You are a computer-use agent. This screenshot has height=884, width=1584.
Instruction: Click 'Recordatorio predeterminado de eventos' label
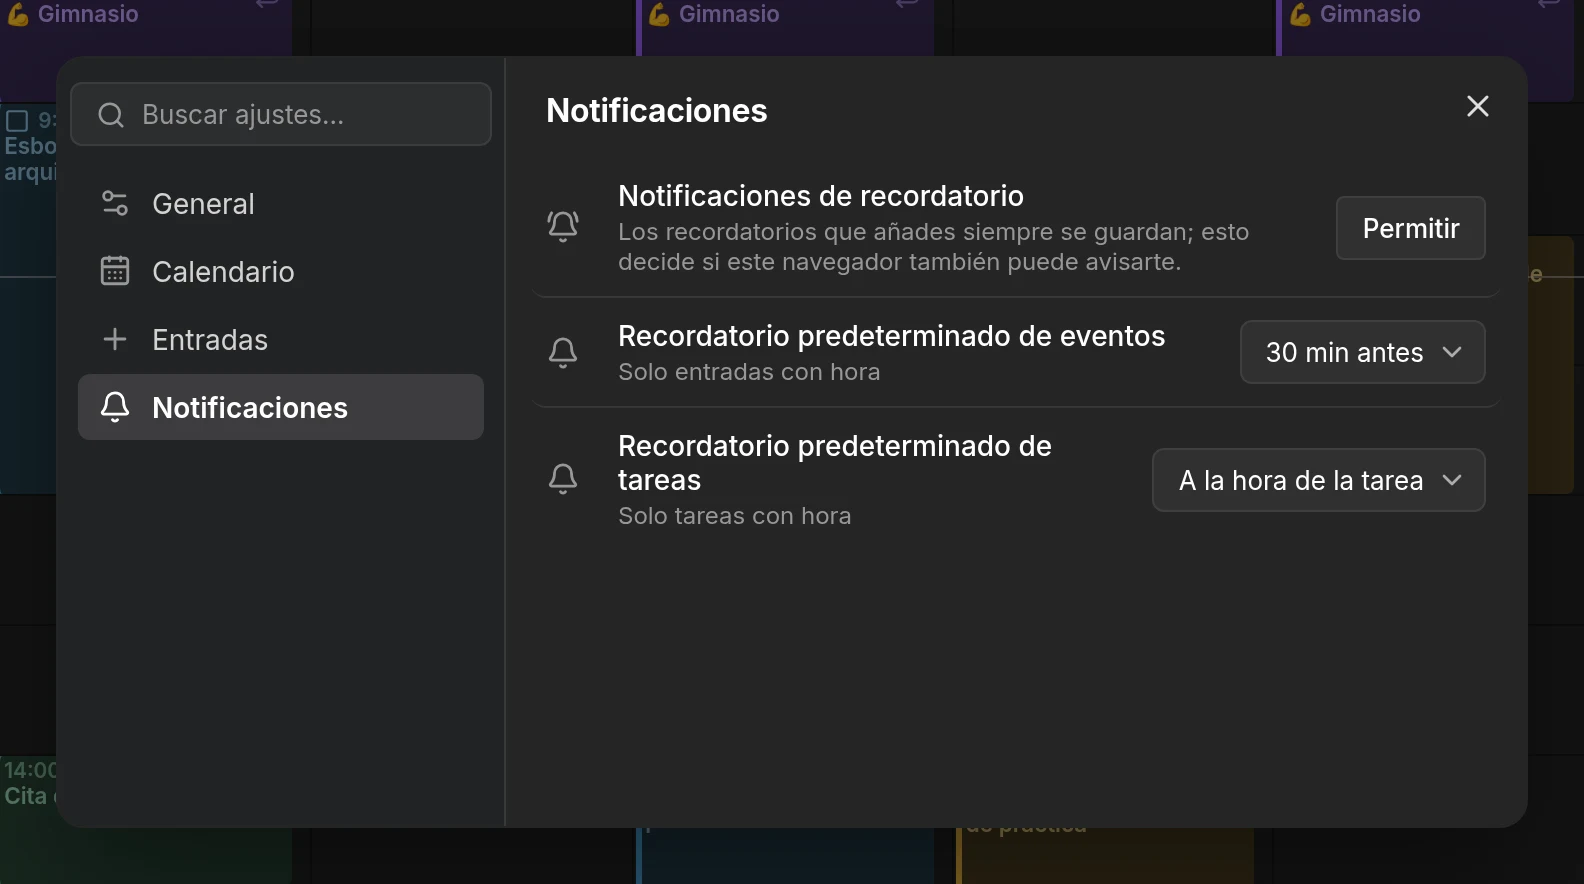pos(892,336)
